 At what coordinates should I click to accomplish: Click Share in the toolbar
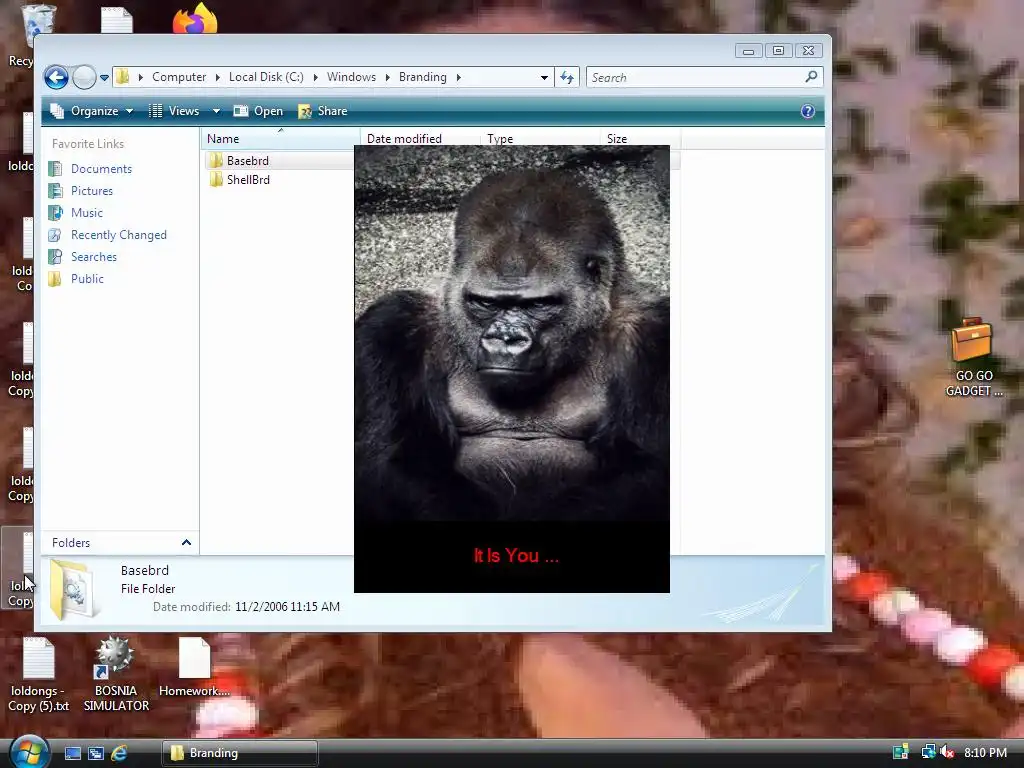(323, 111)
